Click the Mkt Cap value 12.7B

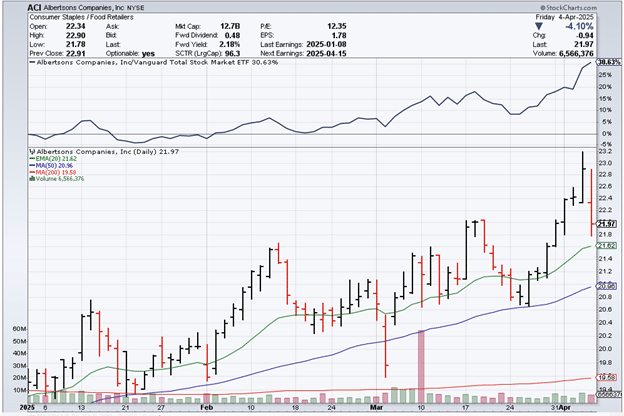click(x=230, y=26)
